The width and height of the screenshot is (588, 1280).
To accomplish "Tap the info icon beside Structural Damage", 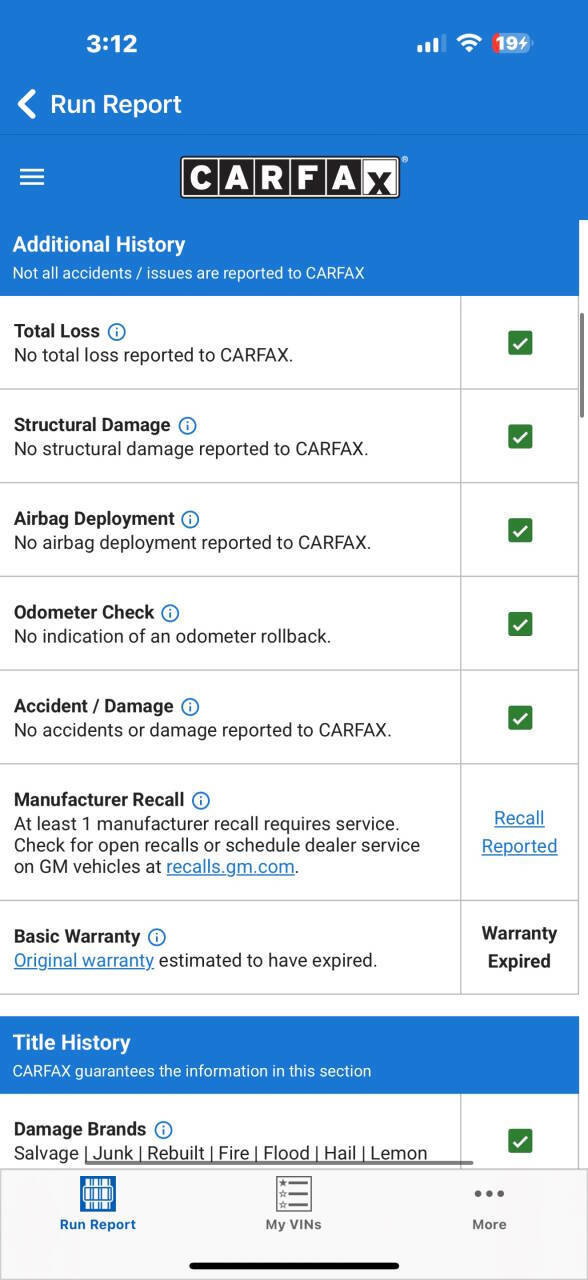I will click(x=187, y=425).
